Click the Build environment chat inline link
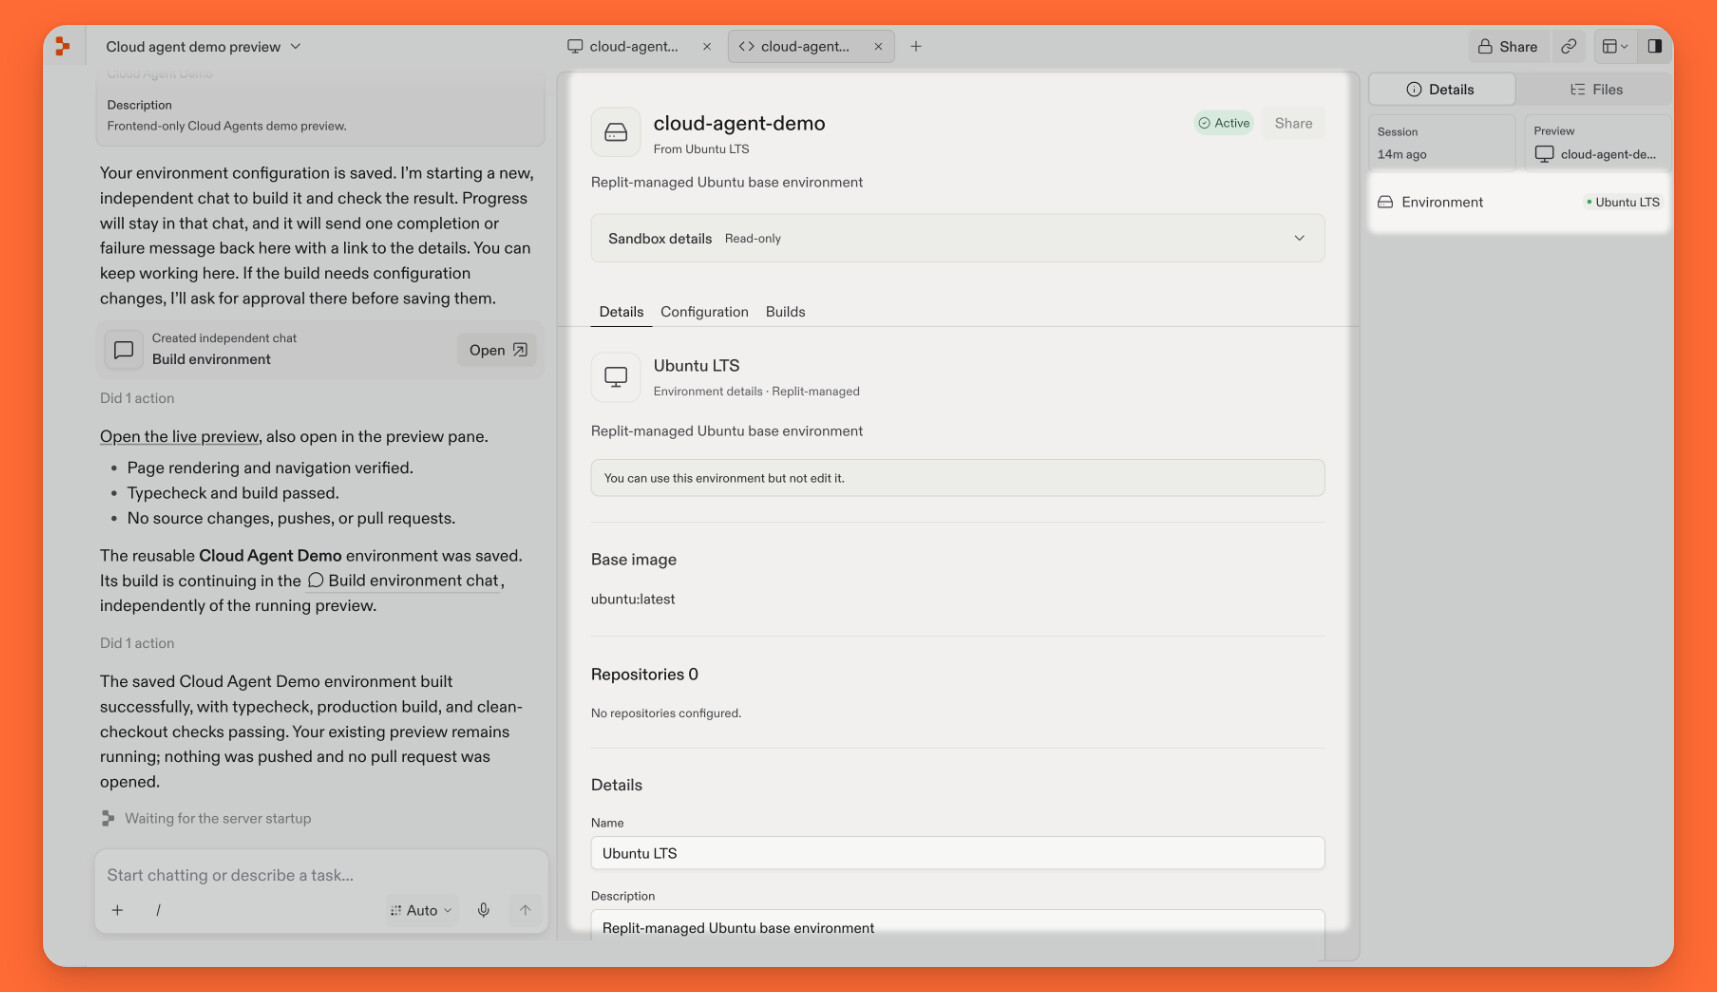The width and height of the screenshot is (1717, 992). (x=403, y=581)
